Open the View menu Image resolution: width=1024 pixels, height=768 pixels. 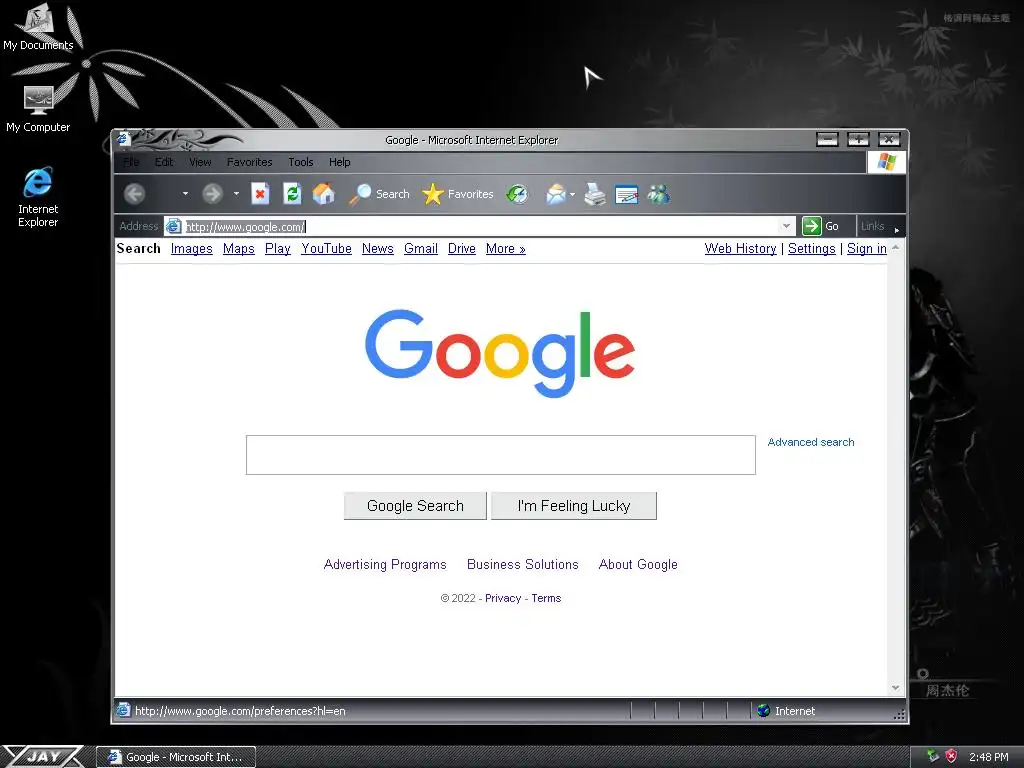click(x=200, y=162)
